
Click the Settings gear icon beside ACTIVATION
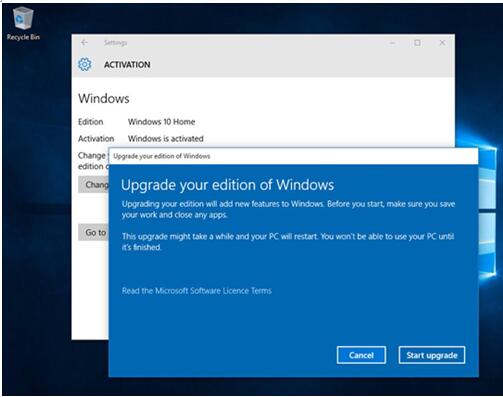(x=85, y=64)
